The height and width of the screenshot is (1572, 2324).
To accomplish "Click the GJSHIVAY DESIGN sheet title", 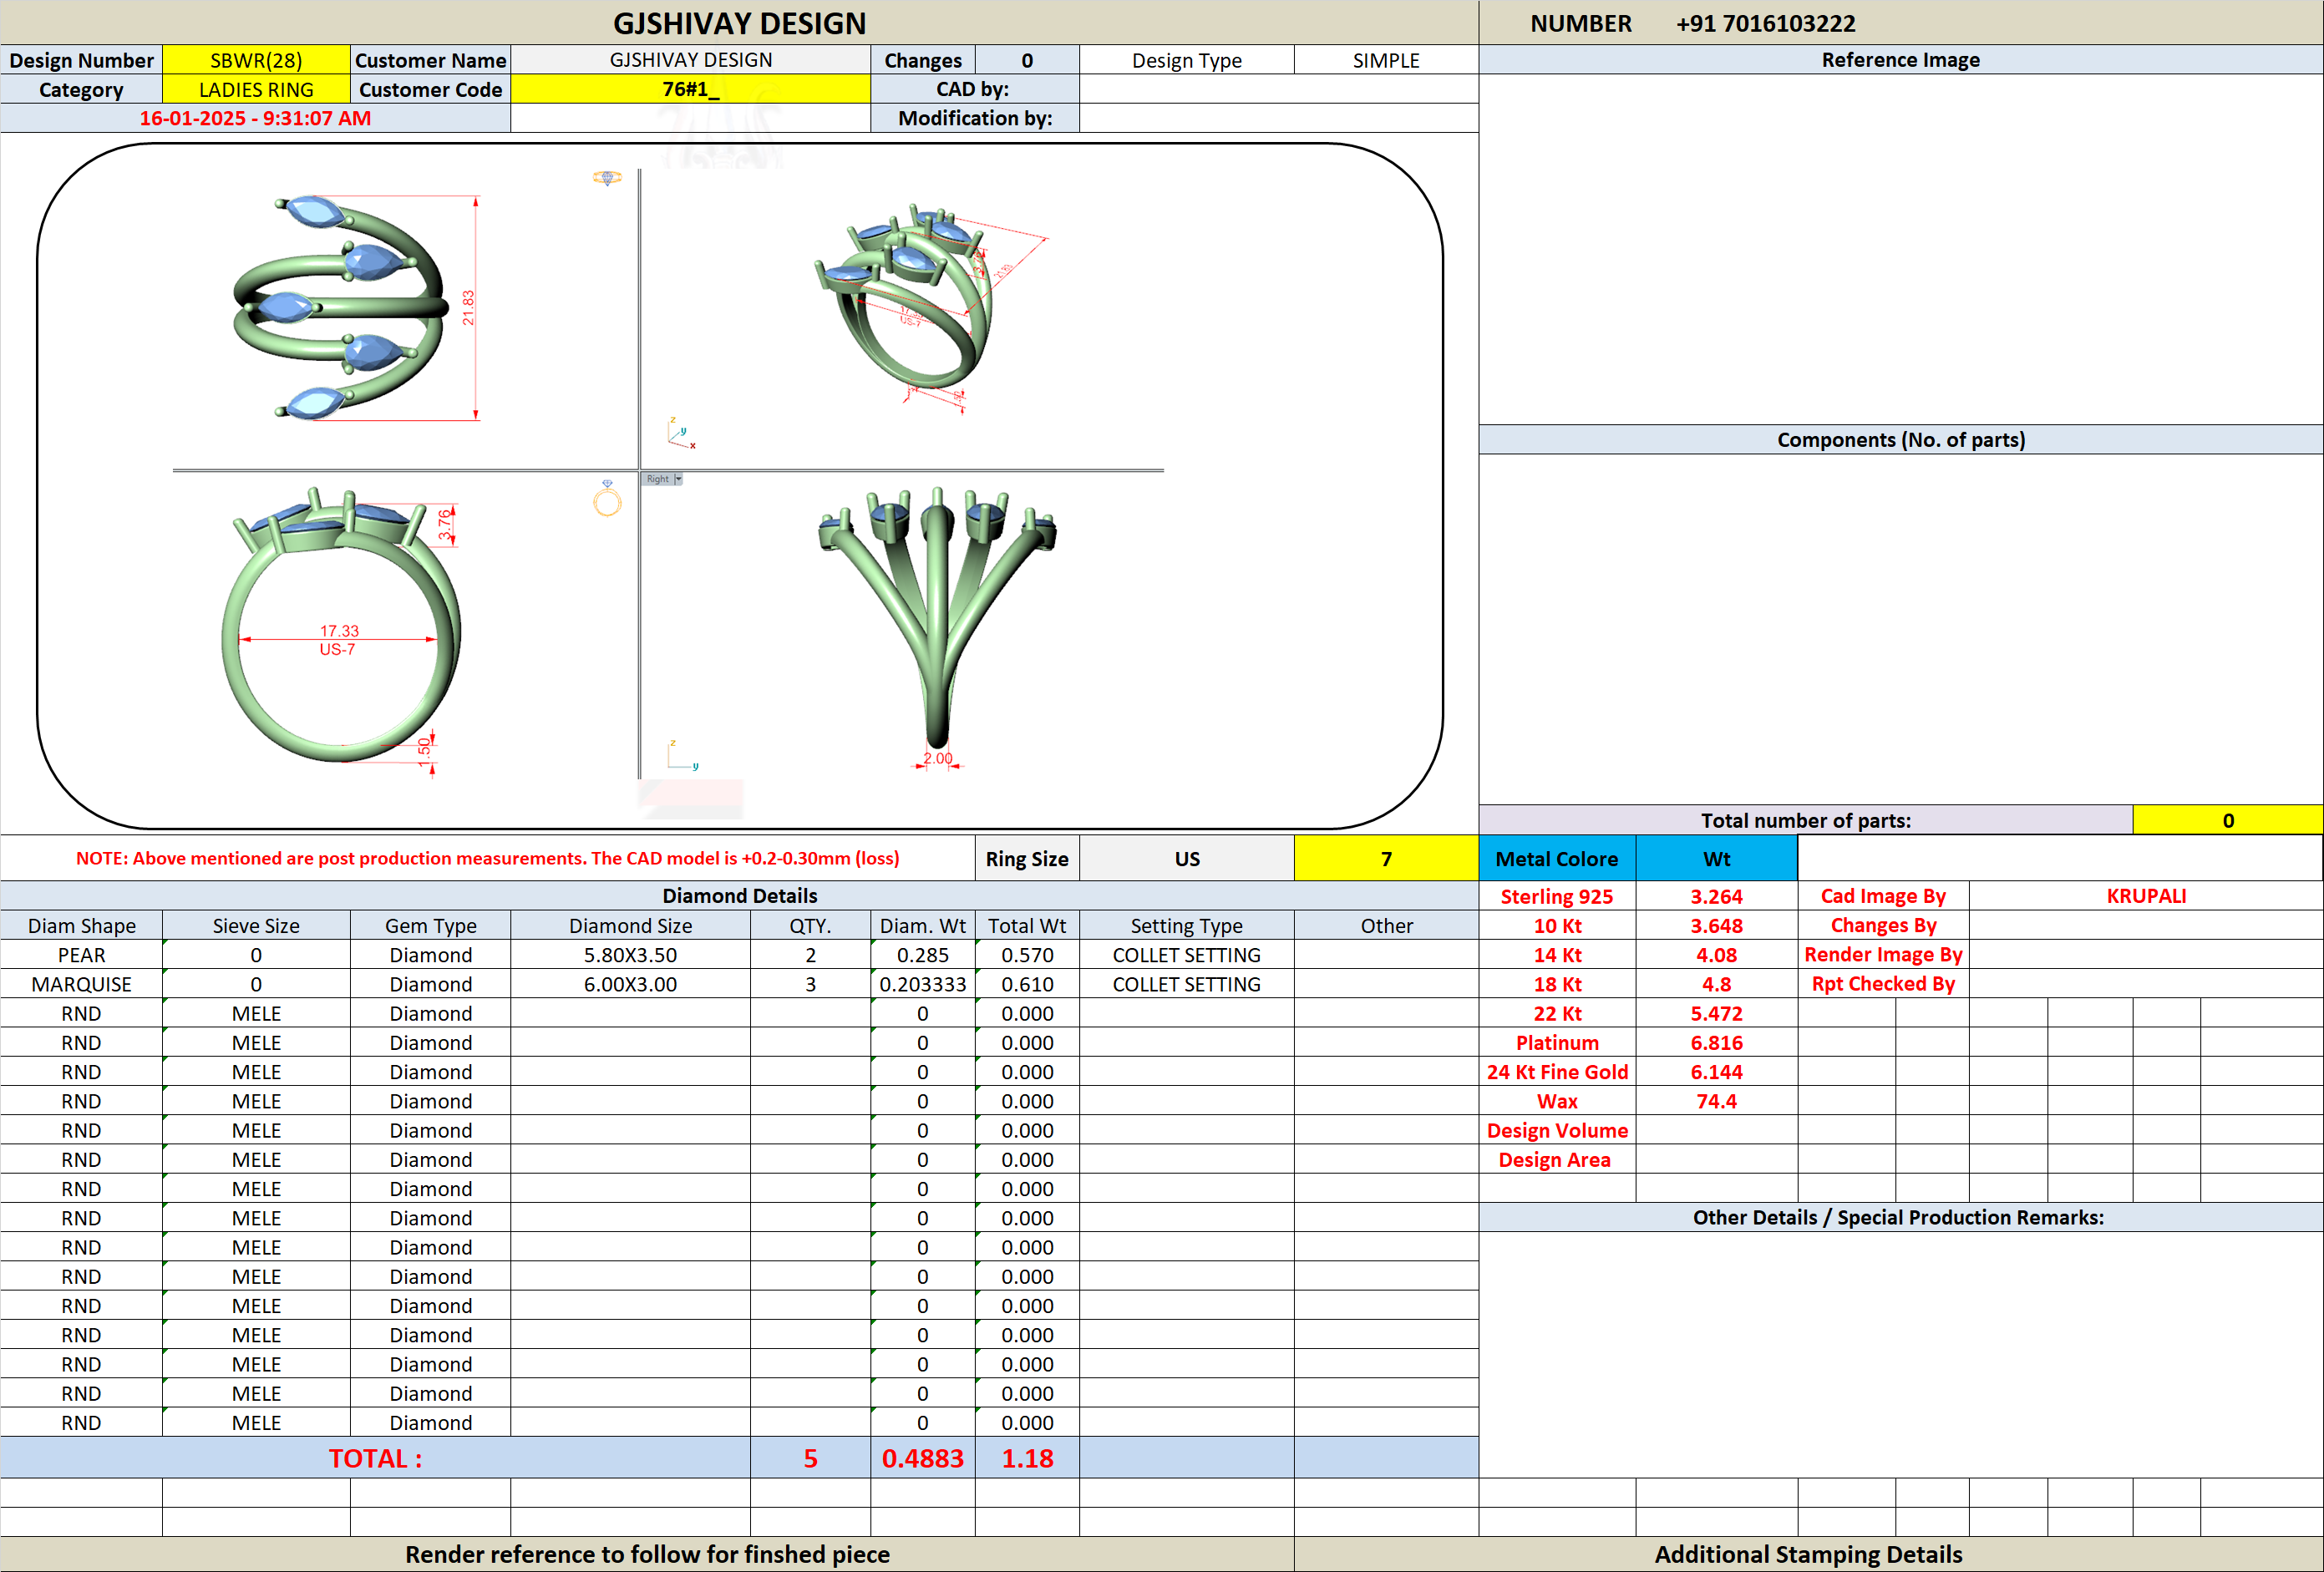I will [739, 23].
